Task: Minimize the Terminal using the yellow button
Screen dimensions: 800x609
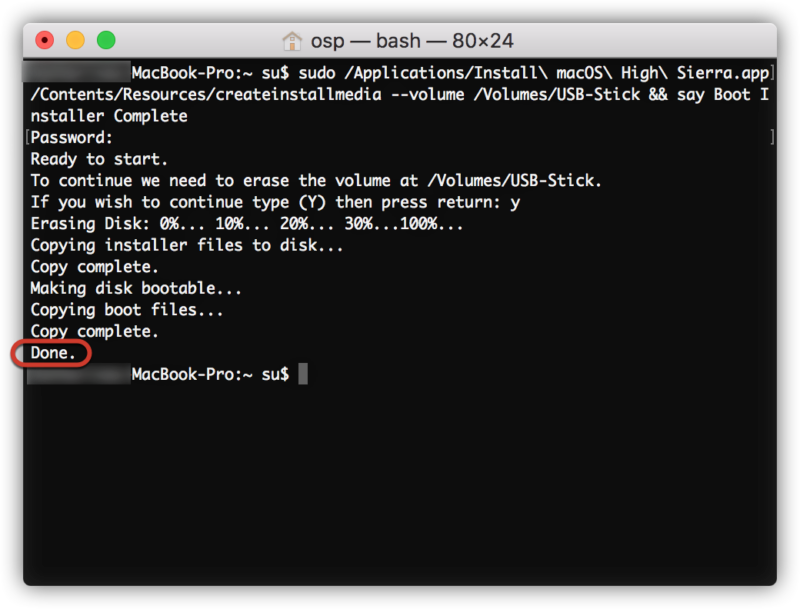Action: [76, 40]
